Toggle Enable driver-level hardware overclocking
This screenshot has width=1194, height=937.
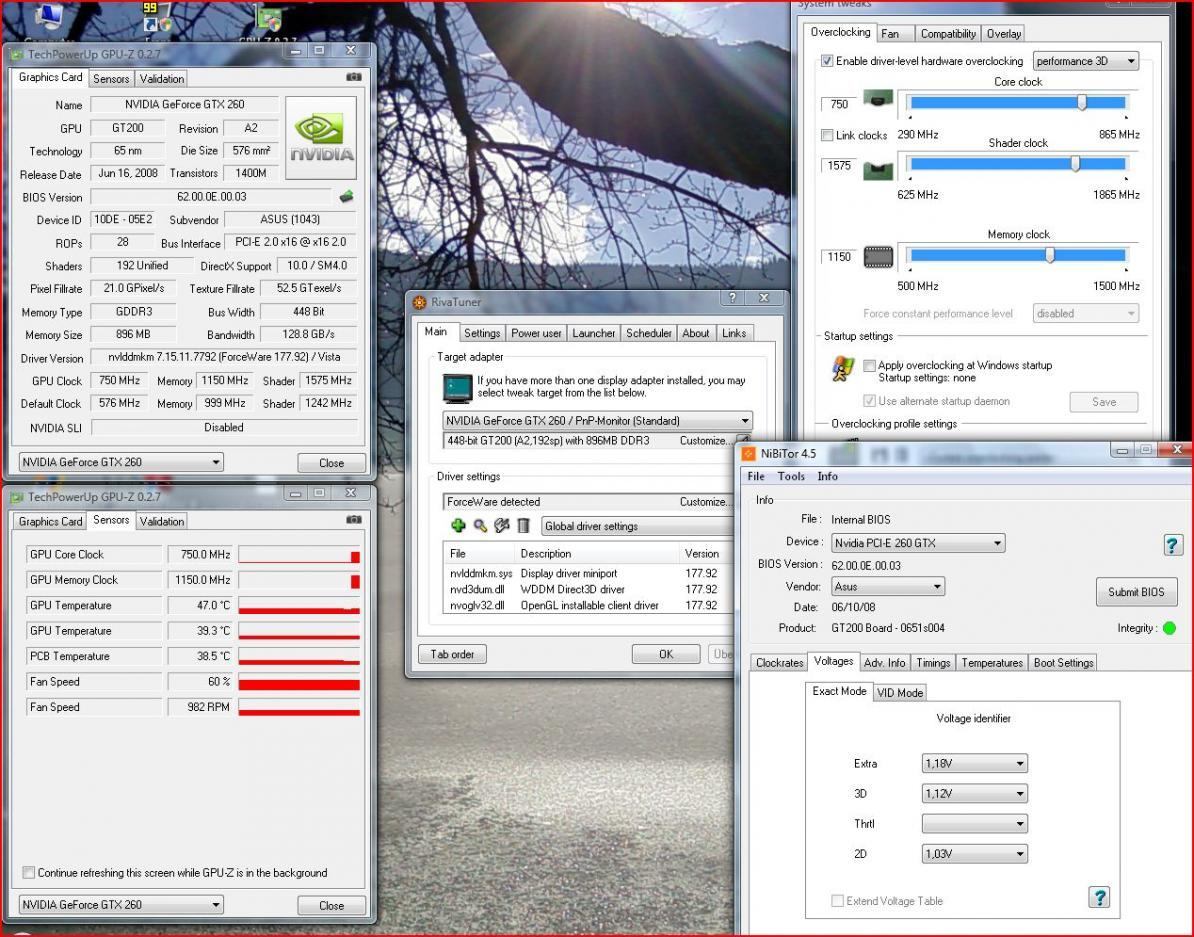[827, 61]
